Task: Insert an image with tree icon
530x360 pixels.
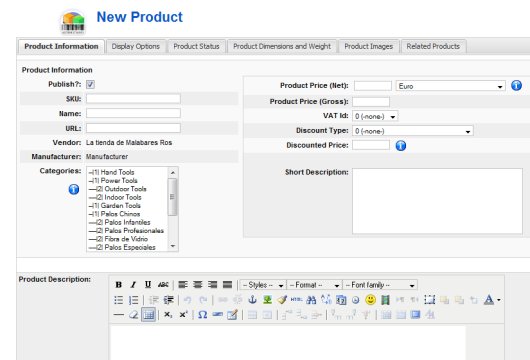Action: pos(267,299)
